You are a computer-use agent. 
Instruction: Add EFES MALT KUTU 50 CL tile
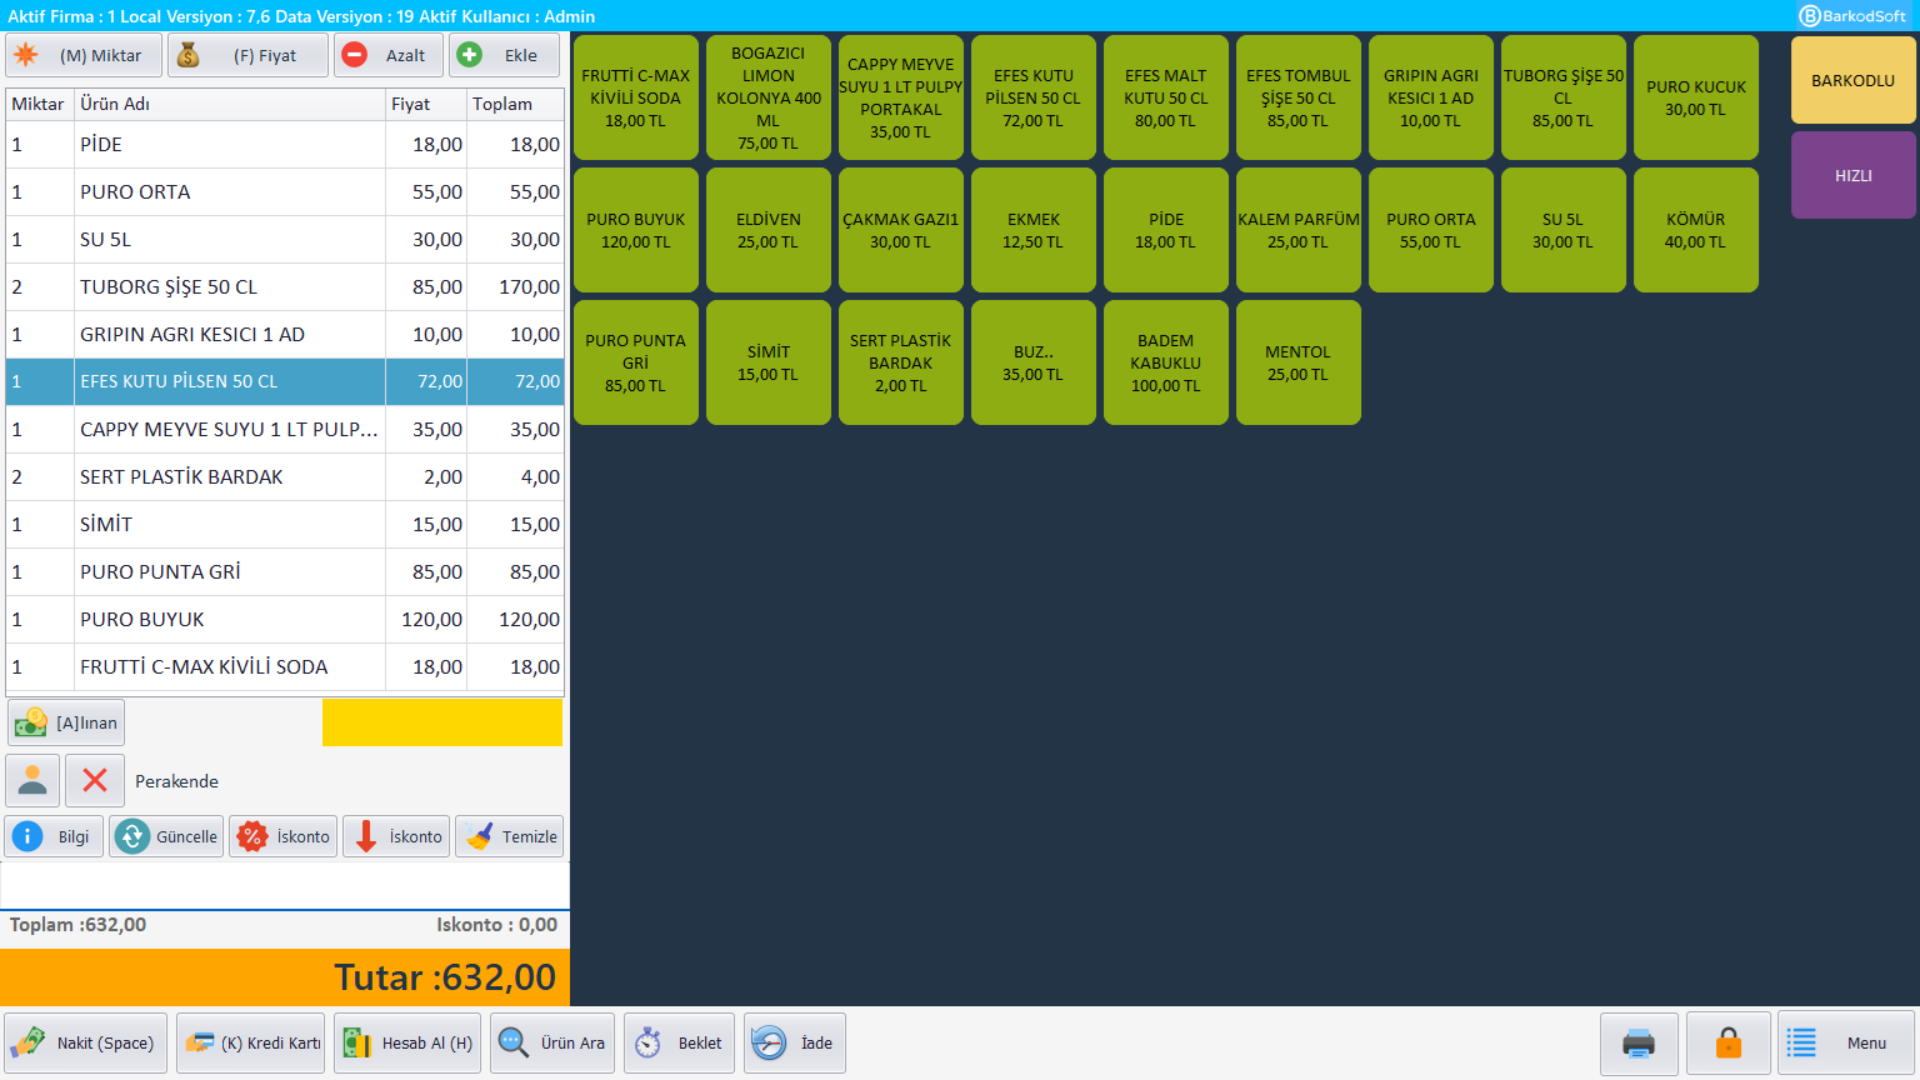point(1166,98)
